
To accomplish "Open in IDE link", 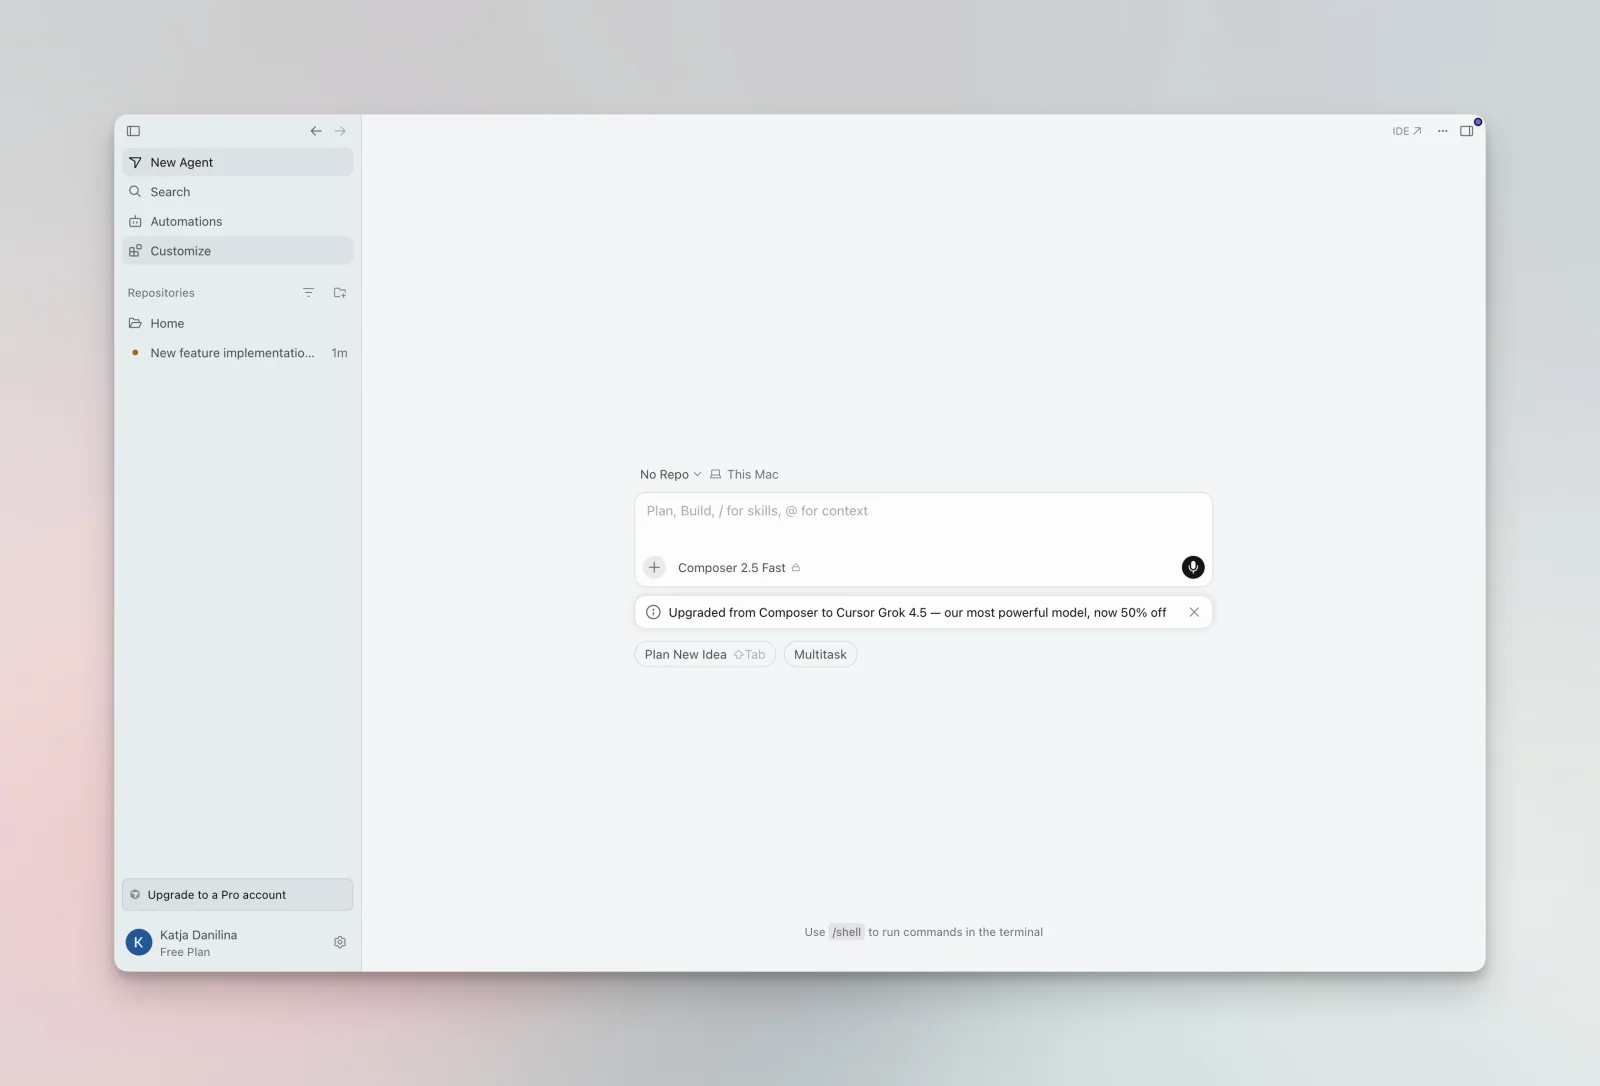I will tap(1407, 131).
